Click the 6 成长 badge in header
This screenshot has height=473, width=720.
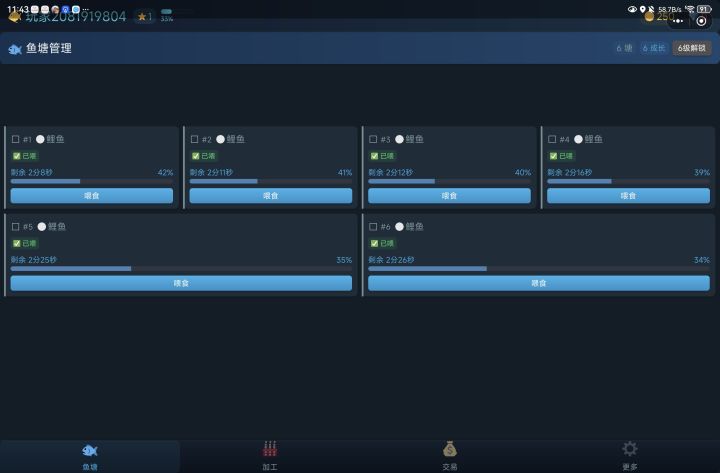[654, 48]
